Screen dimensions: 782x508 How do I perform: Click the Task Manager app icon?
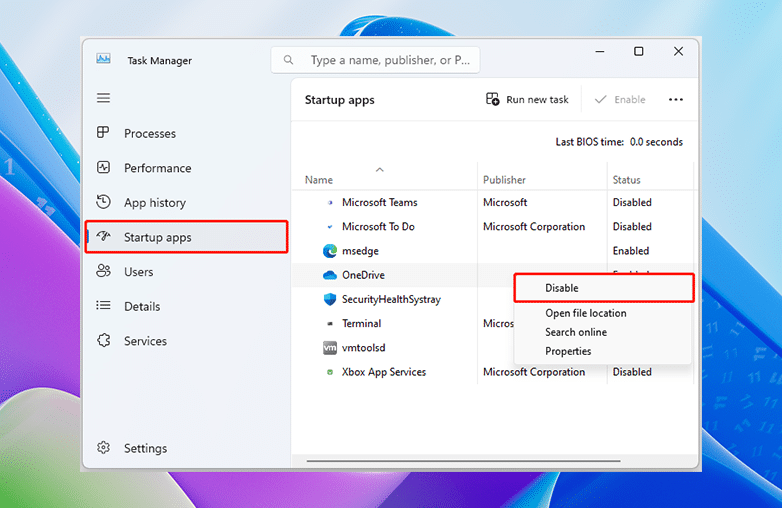(x=103, y=59)
